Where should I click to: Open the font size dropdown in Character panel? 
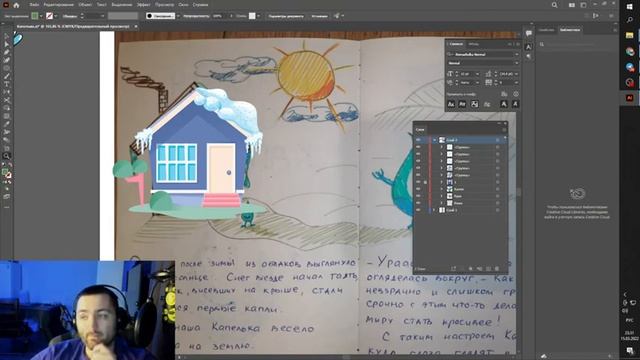pyautogui.click(x=477, y=74)
